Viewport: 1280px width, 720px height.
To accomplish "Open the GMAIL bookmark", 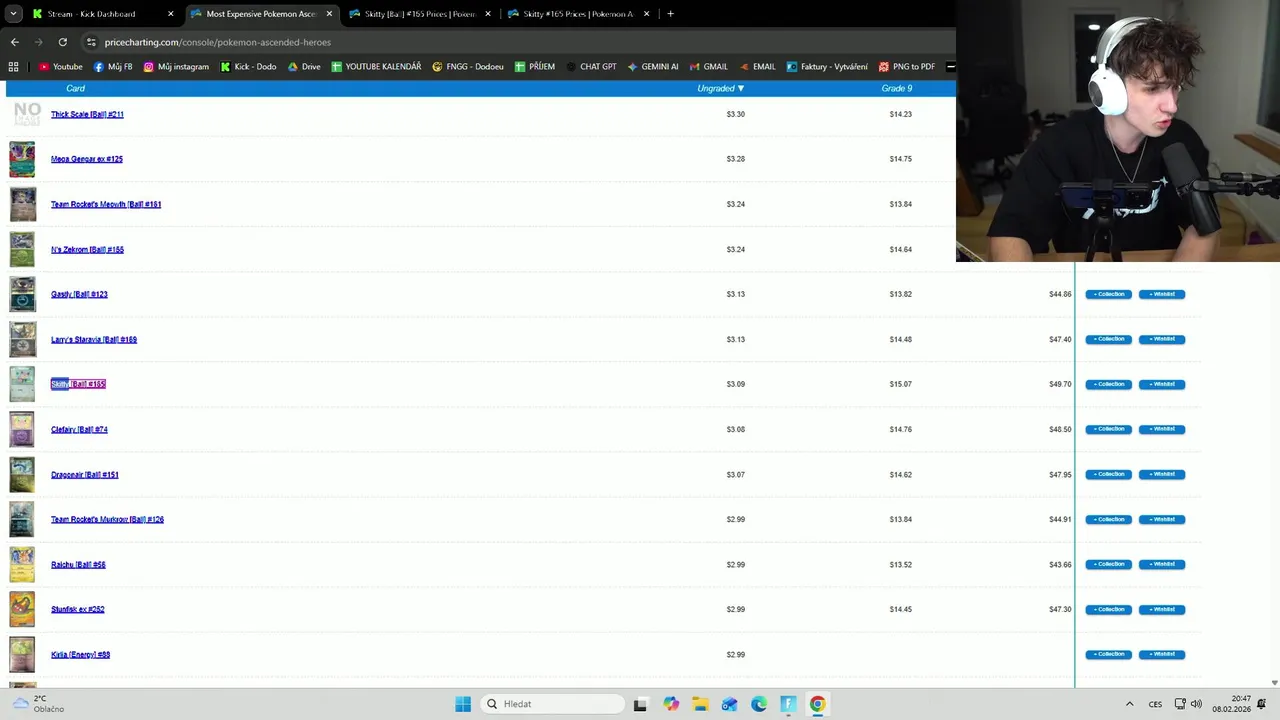I will (x=708, y=67).
